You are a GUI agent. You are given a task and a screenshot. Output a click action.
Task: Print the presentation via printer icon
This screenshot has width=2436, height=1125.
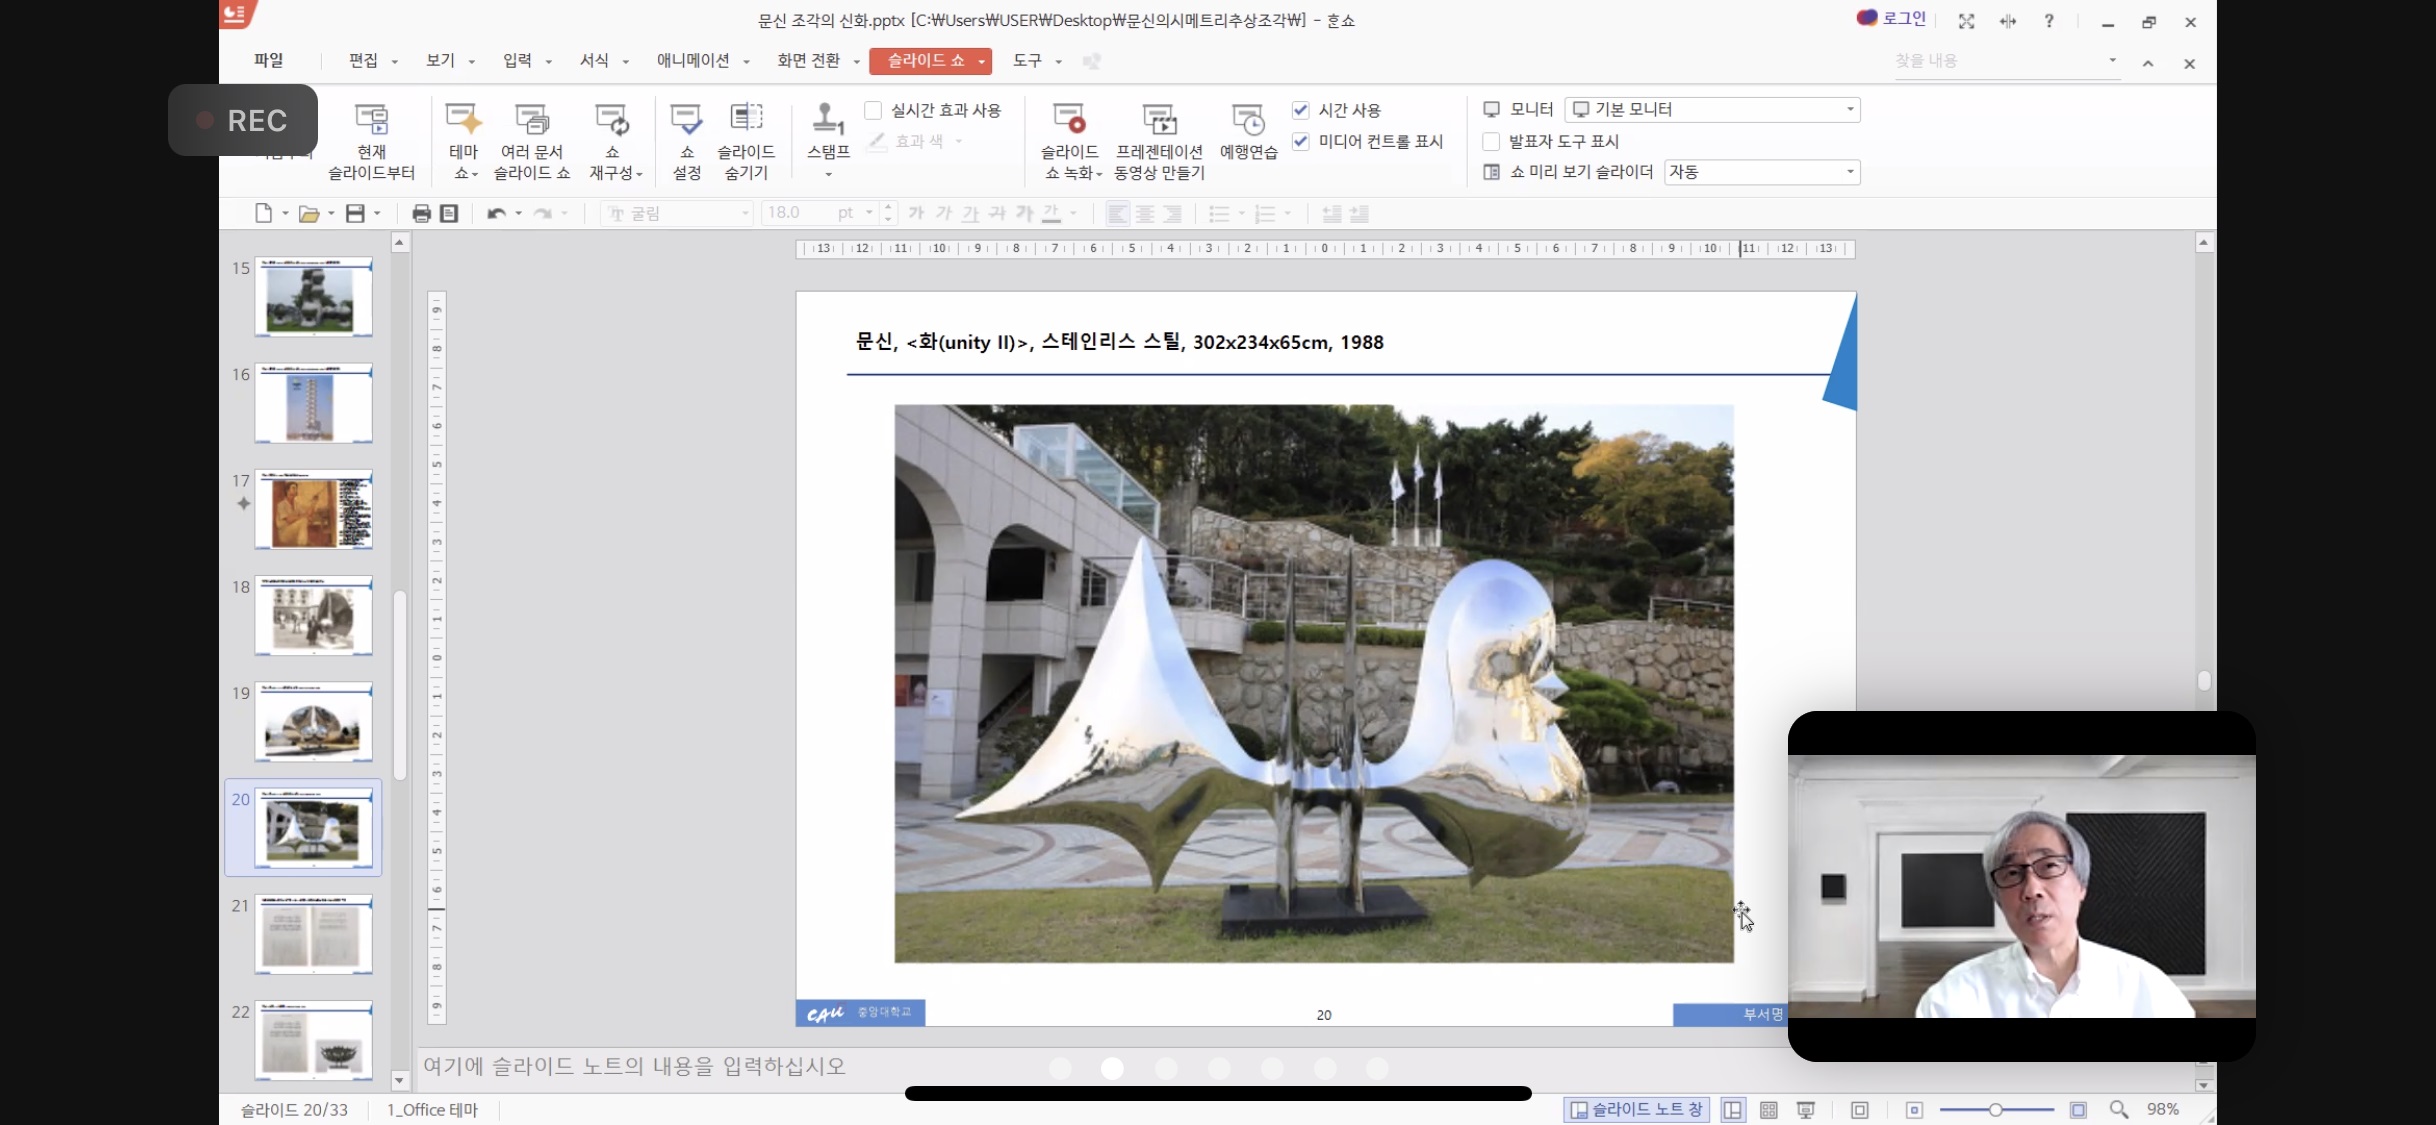tap(421, 213)
